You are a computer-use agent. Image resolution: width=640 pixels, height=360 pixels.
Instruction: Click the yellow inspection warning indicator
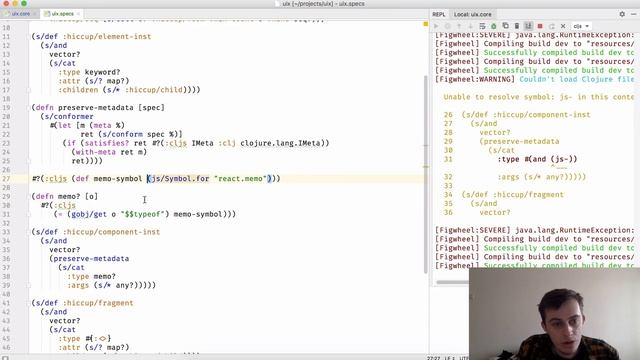pos(426,24)
